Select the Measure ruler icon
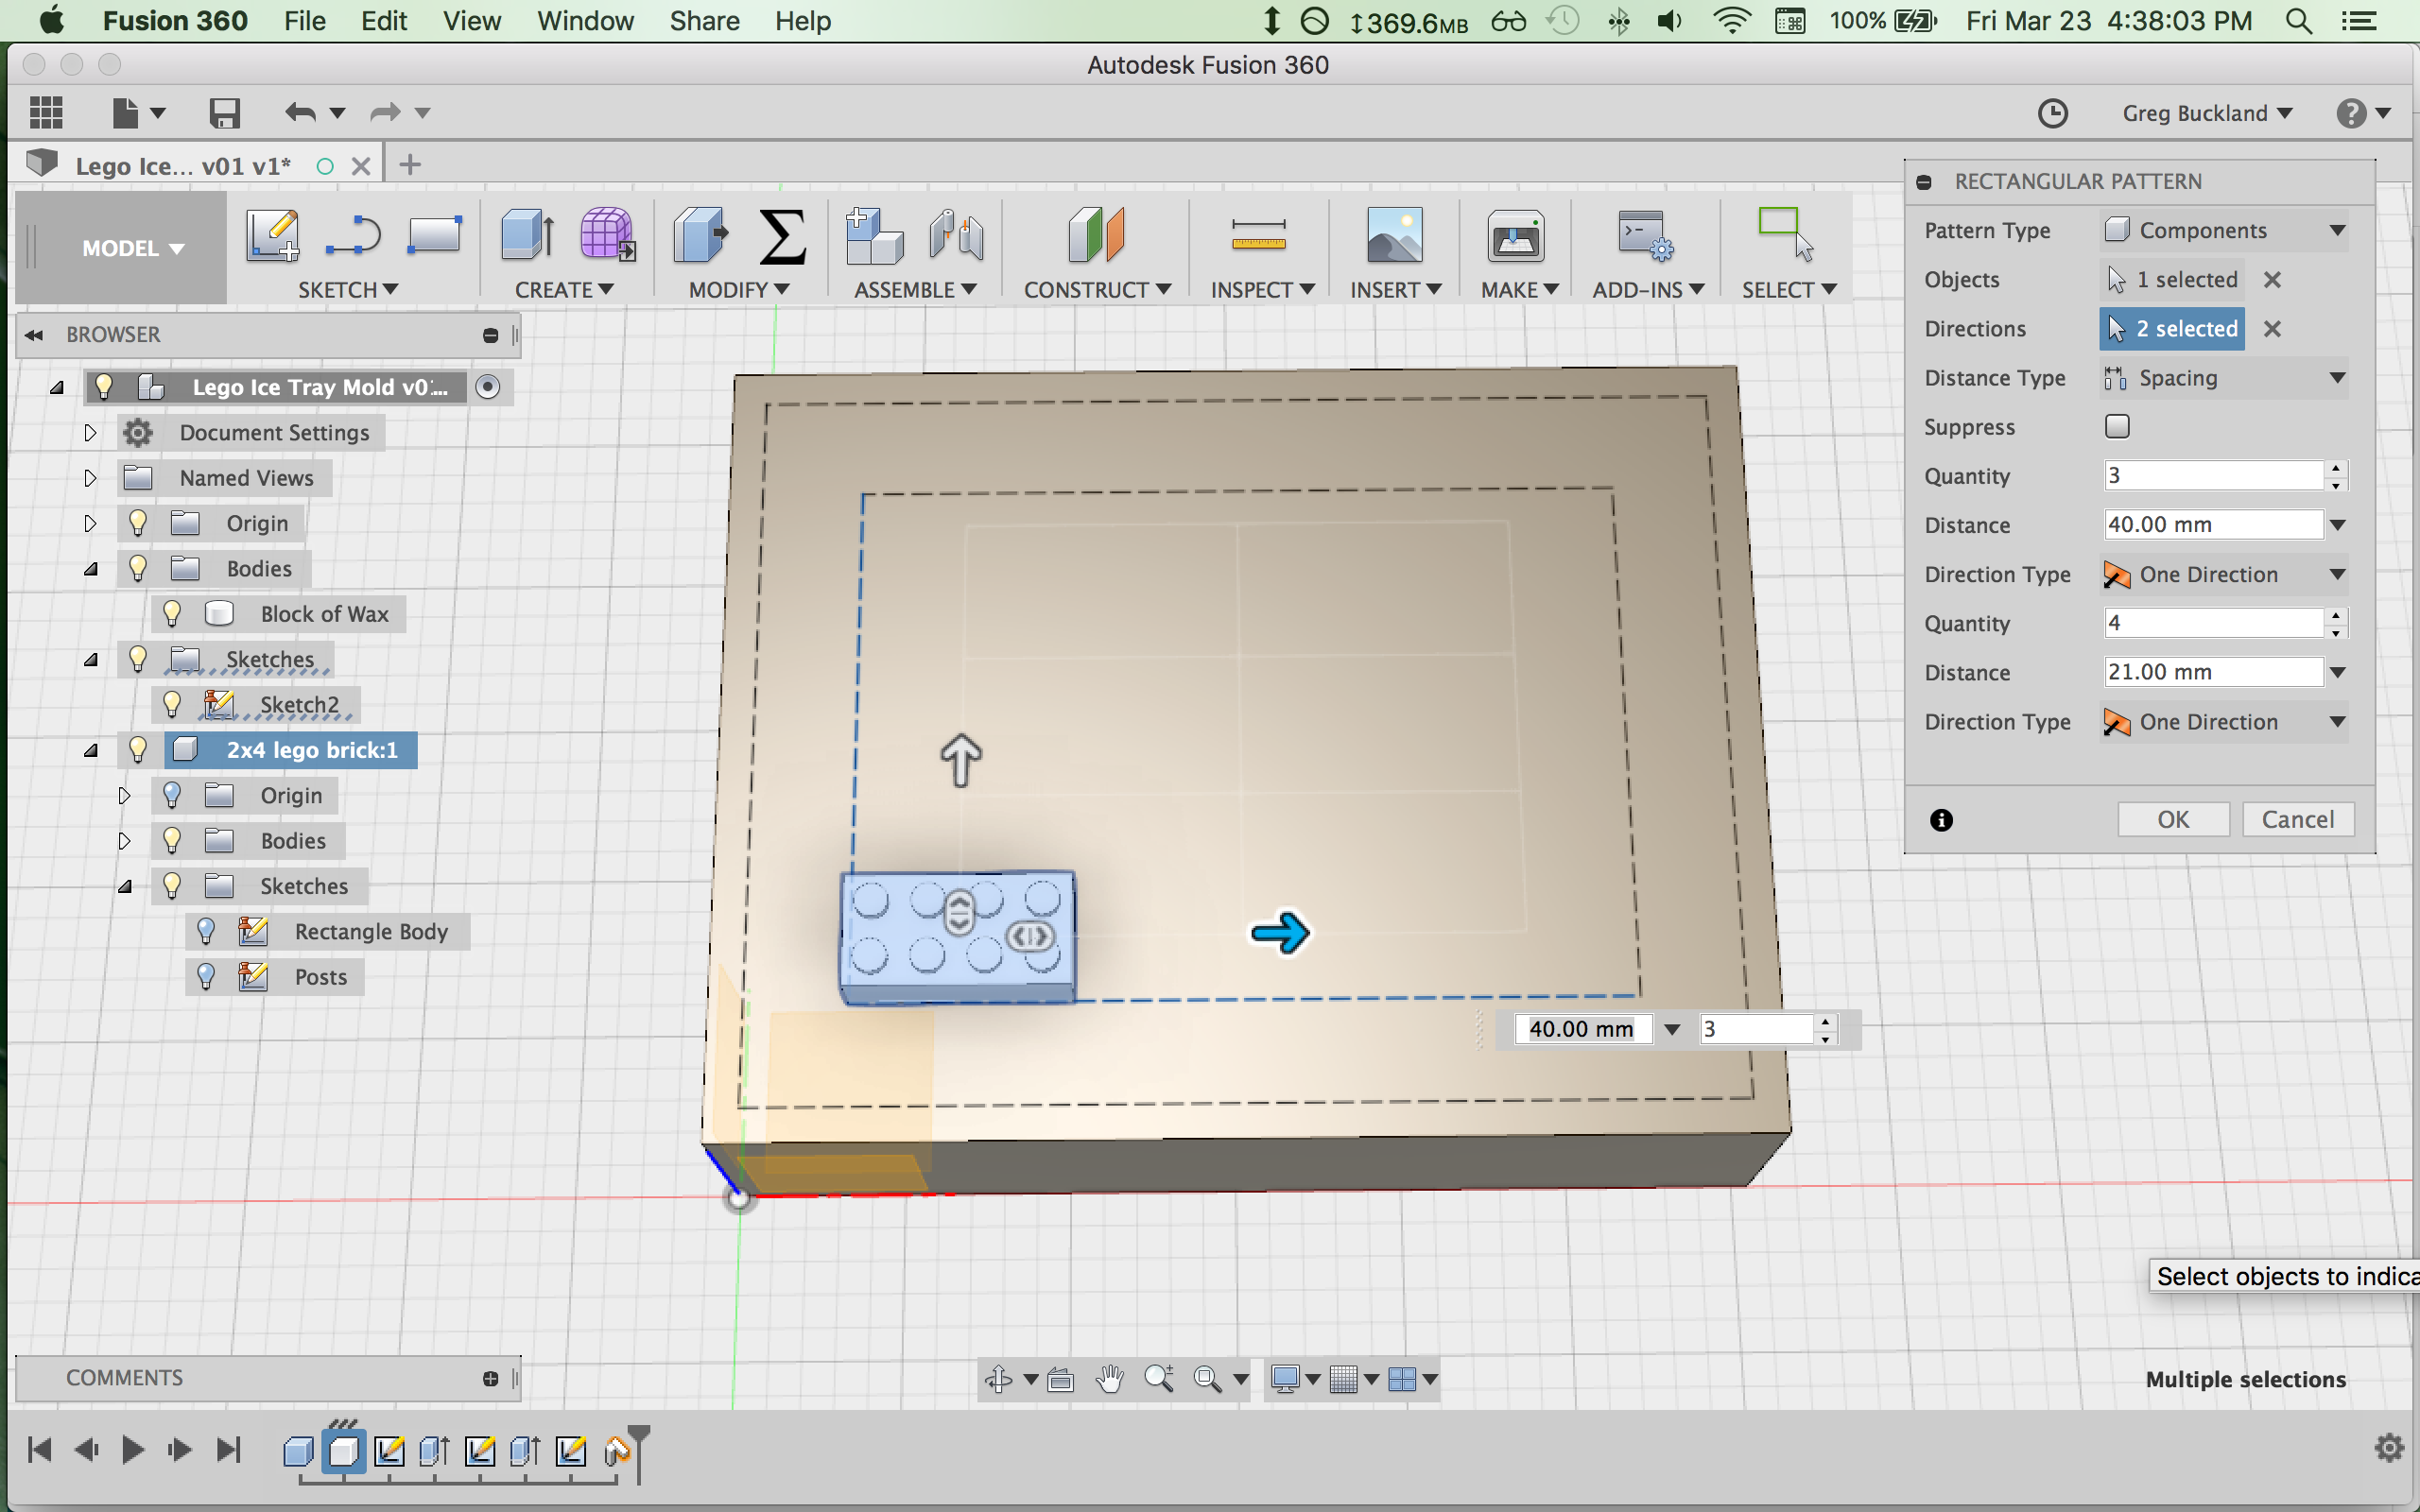Screen dimensions: 2420x1512 coord(1258,236)
